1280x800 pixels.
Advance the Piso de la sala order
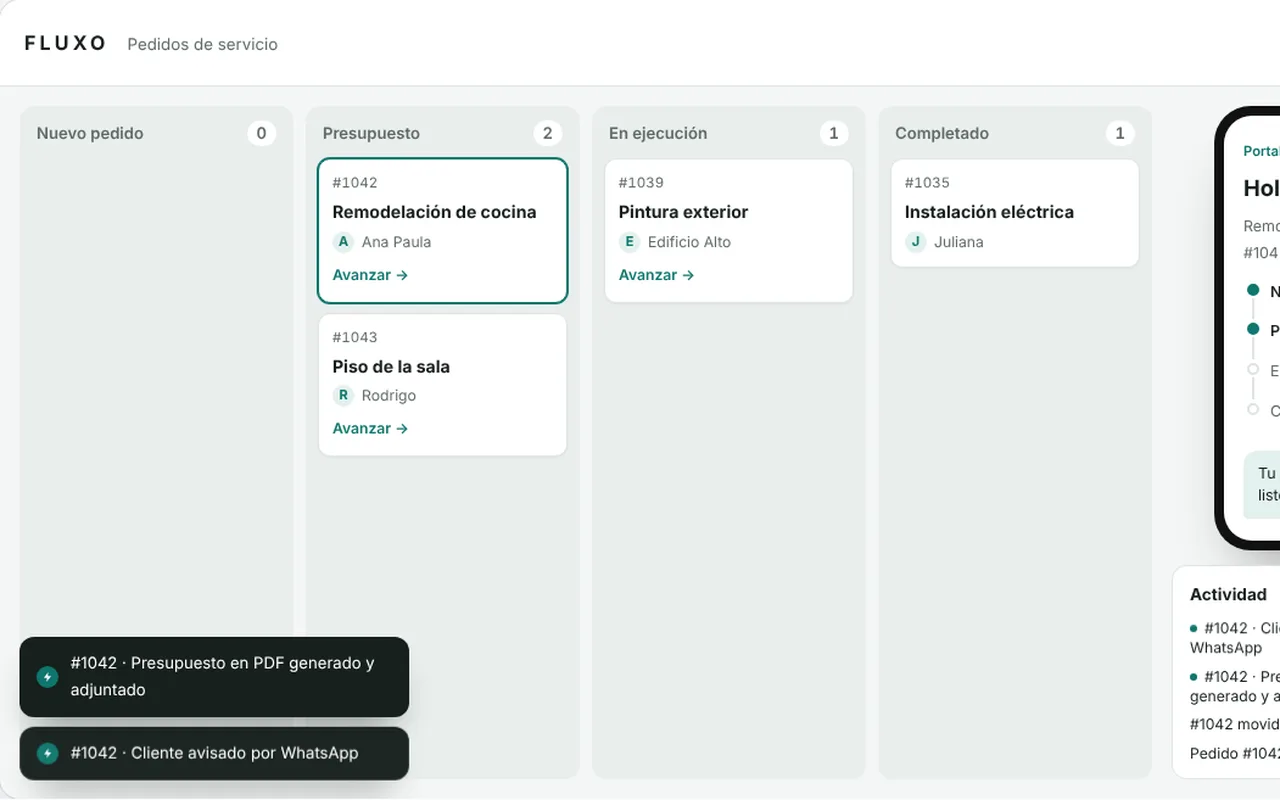pos(370,428)
